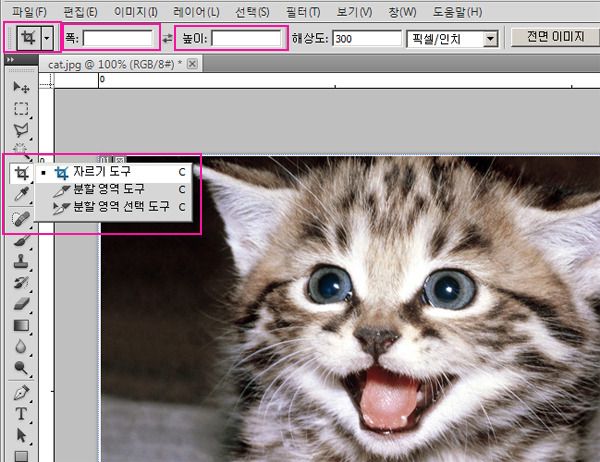Image resolution: width=600 pixels, height=462 pixels.
Task: Open the tool preset picker arrow
Action: (47, 38)
